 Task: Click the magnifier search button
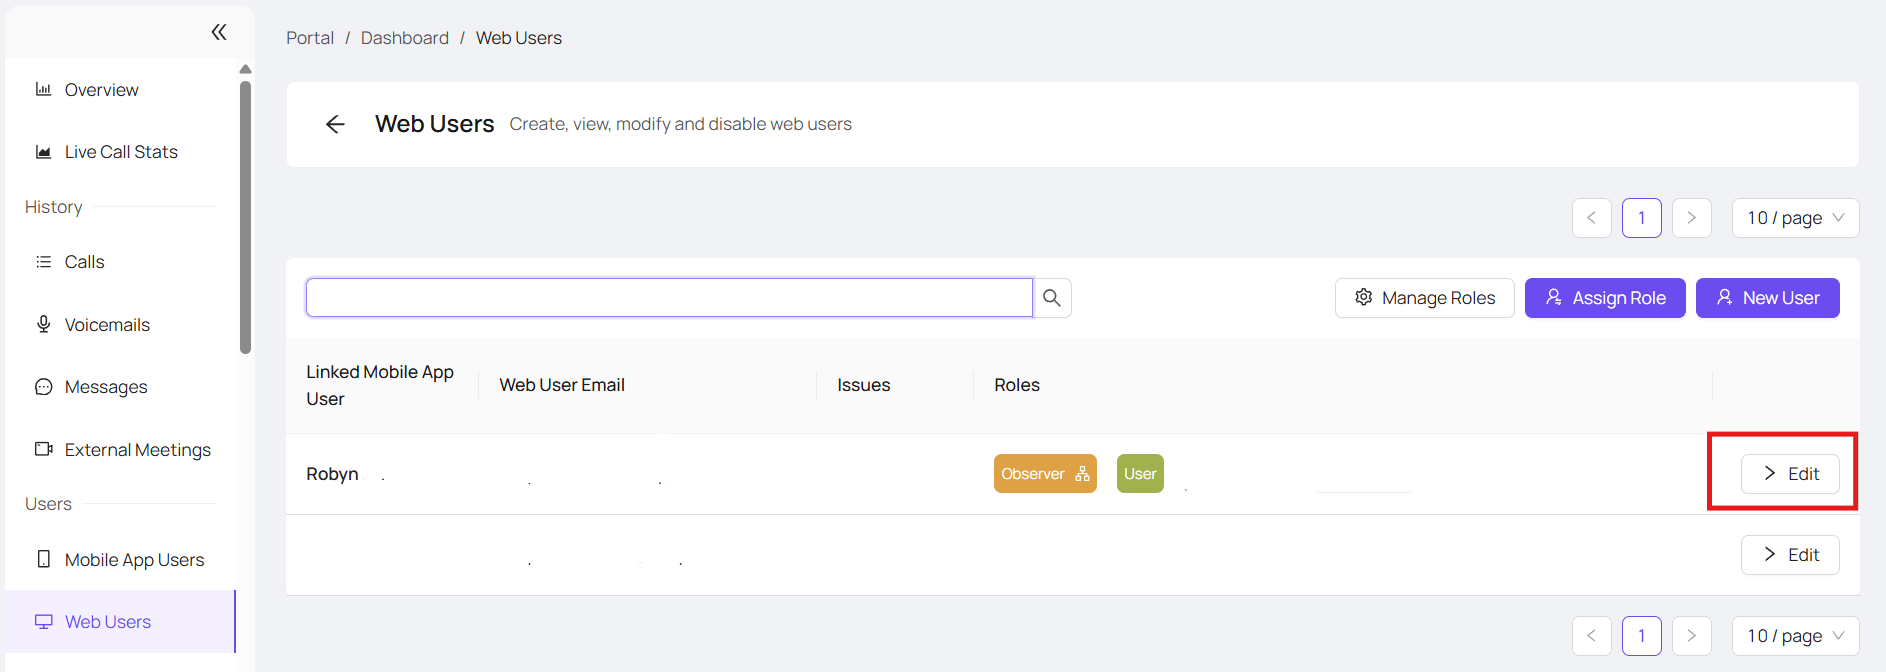(x=1052, y=298)
